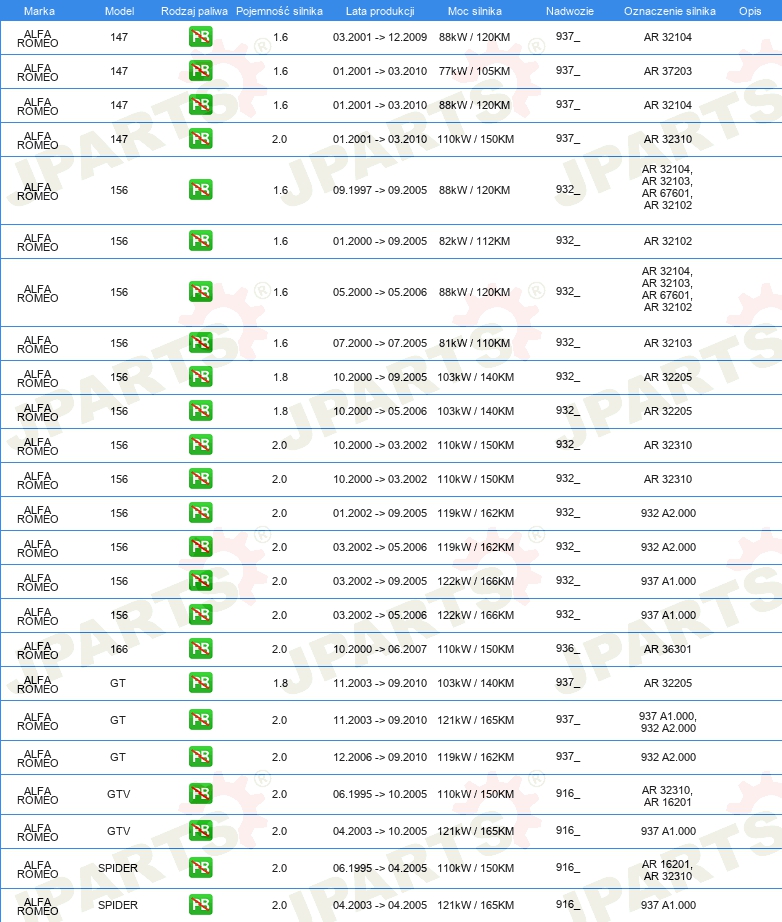Click petrol icon in GT 1.8 row
Image resolution: width=782 pixels, height=922 pixels.
tap(200, 683)
